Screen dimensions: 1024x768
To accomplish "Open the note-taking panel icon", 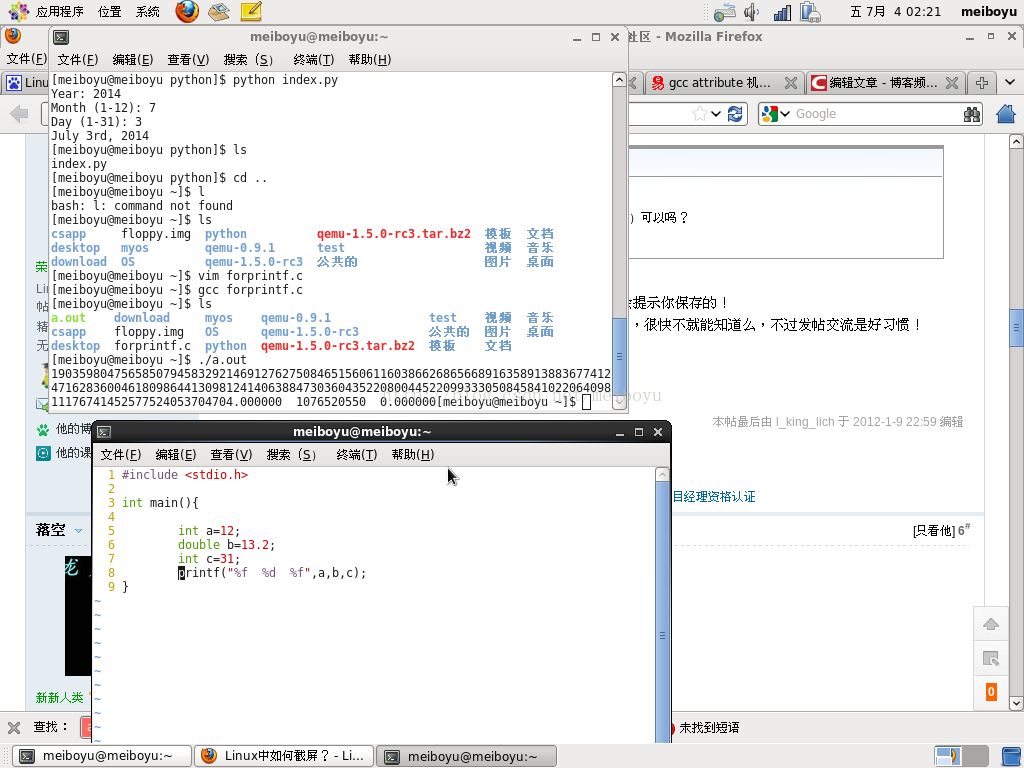I will (251, 11).
